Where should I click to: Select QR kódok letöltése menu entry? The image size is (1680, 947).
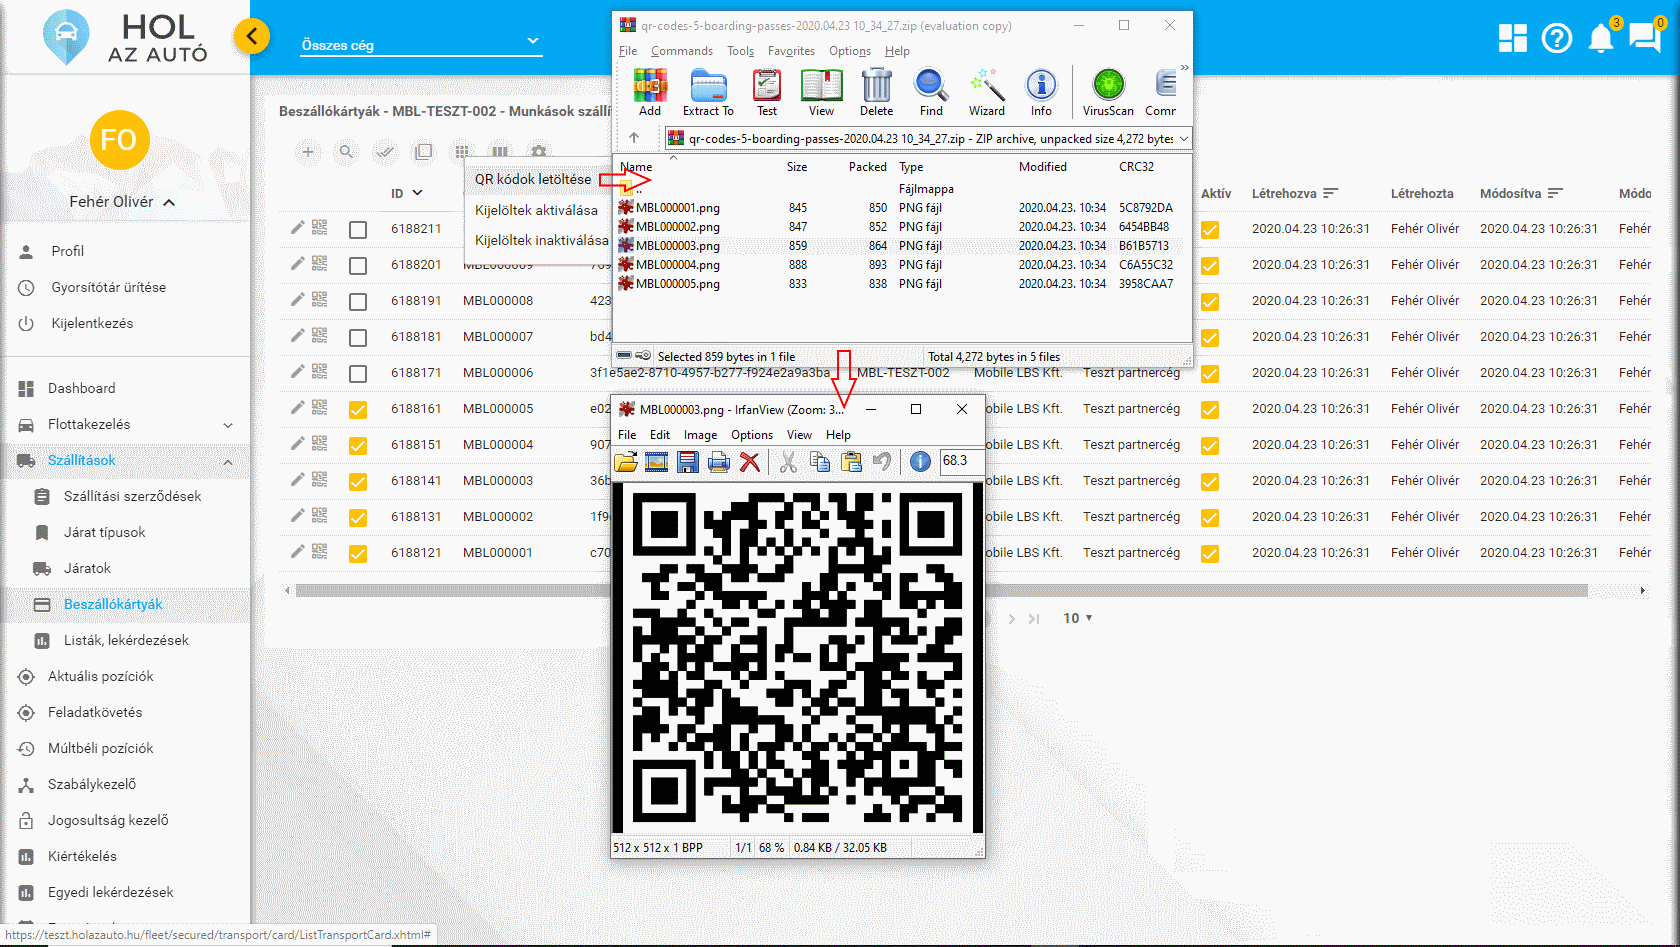[533, 179]
